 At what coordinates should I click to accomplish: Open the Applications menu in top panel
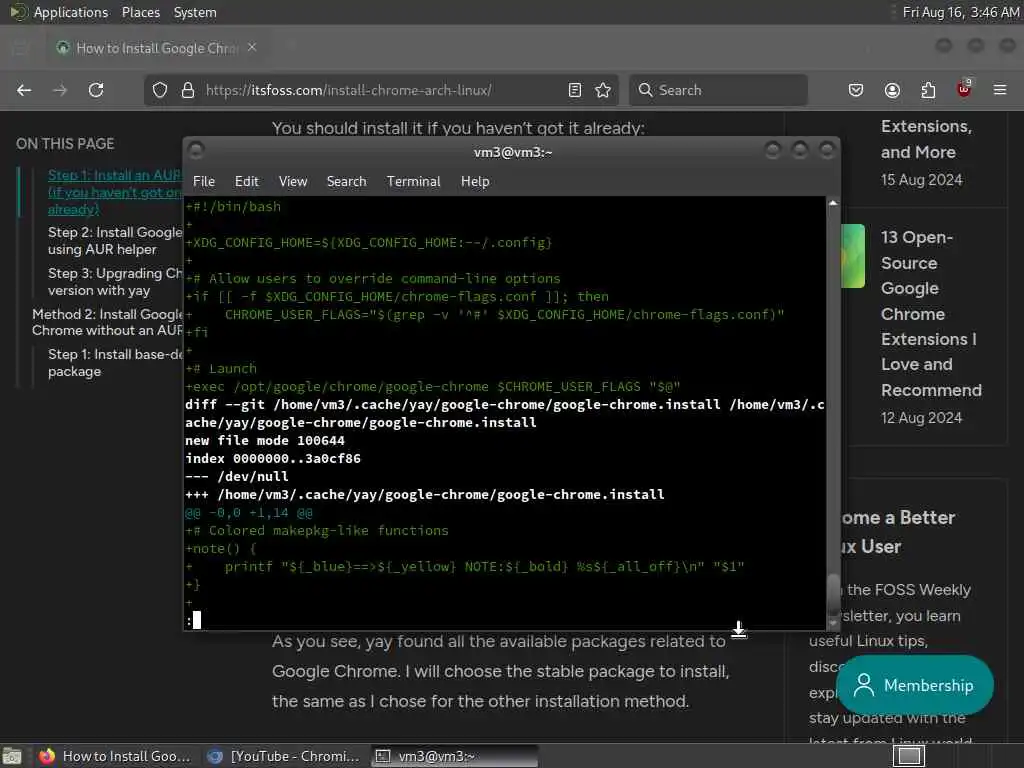[71, 12]
